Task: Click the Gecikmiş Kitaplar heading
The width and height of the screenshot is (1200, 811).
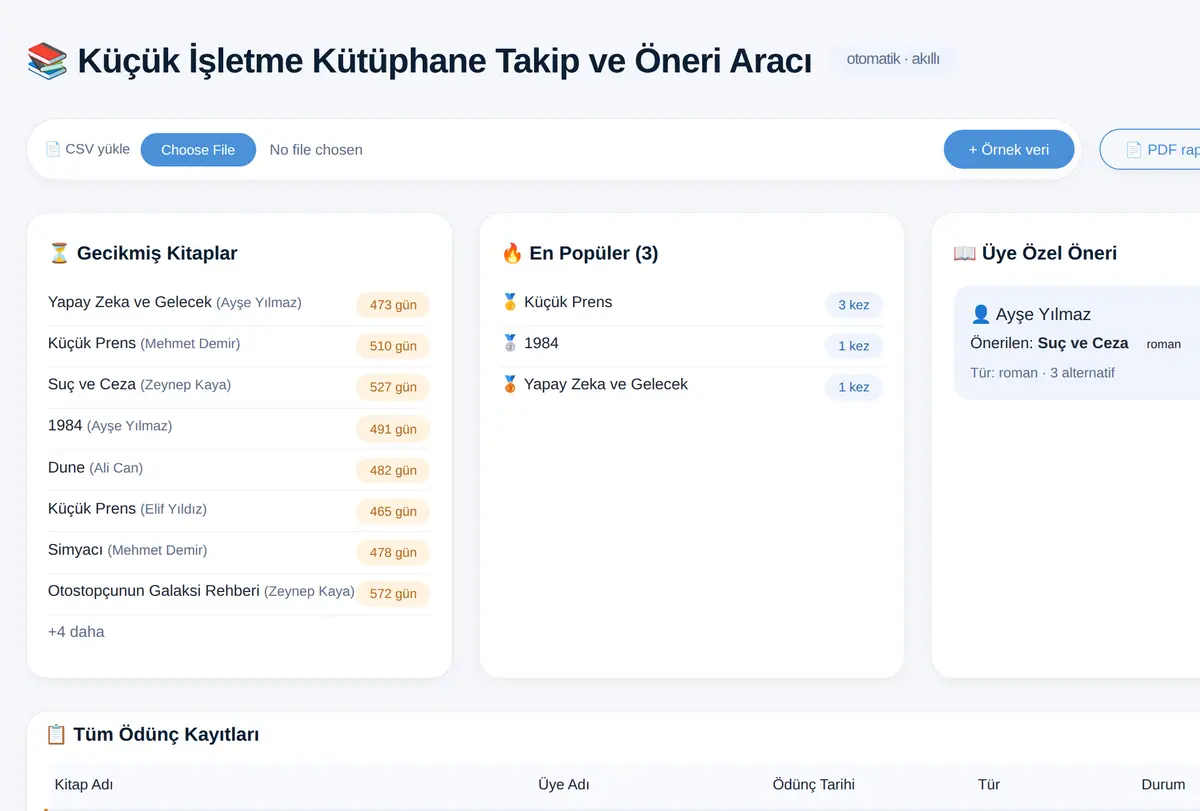Action: pyautogui.click(x=157, y=253)
